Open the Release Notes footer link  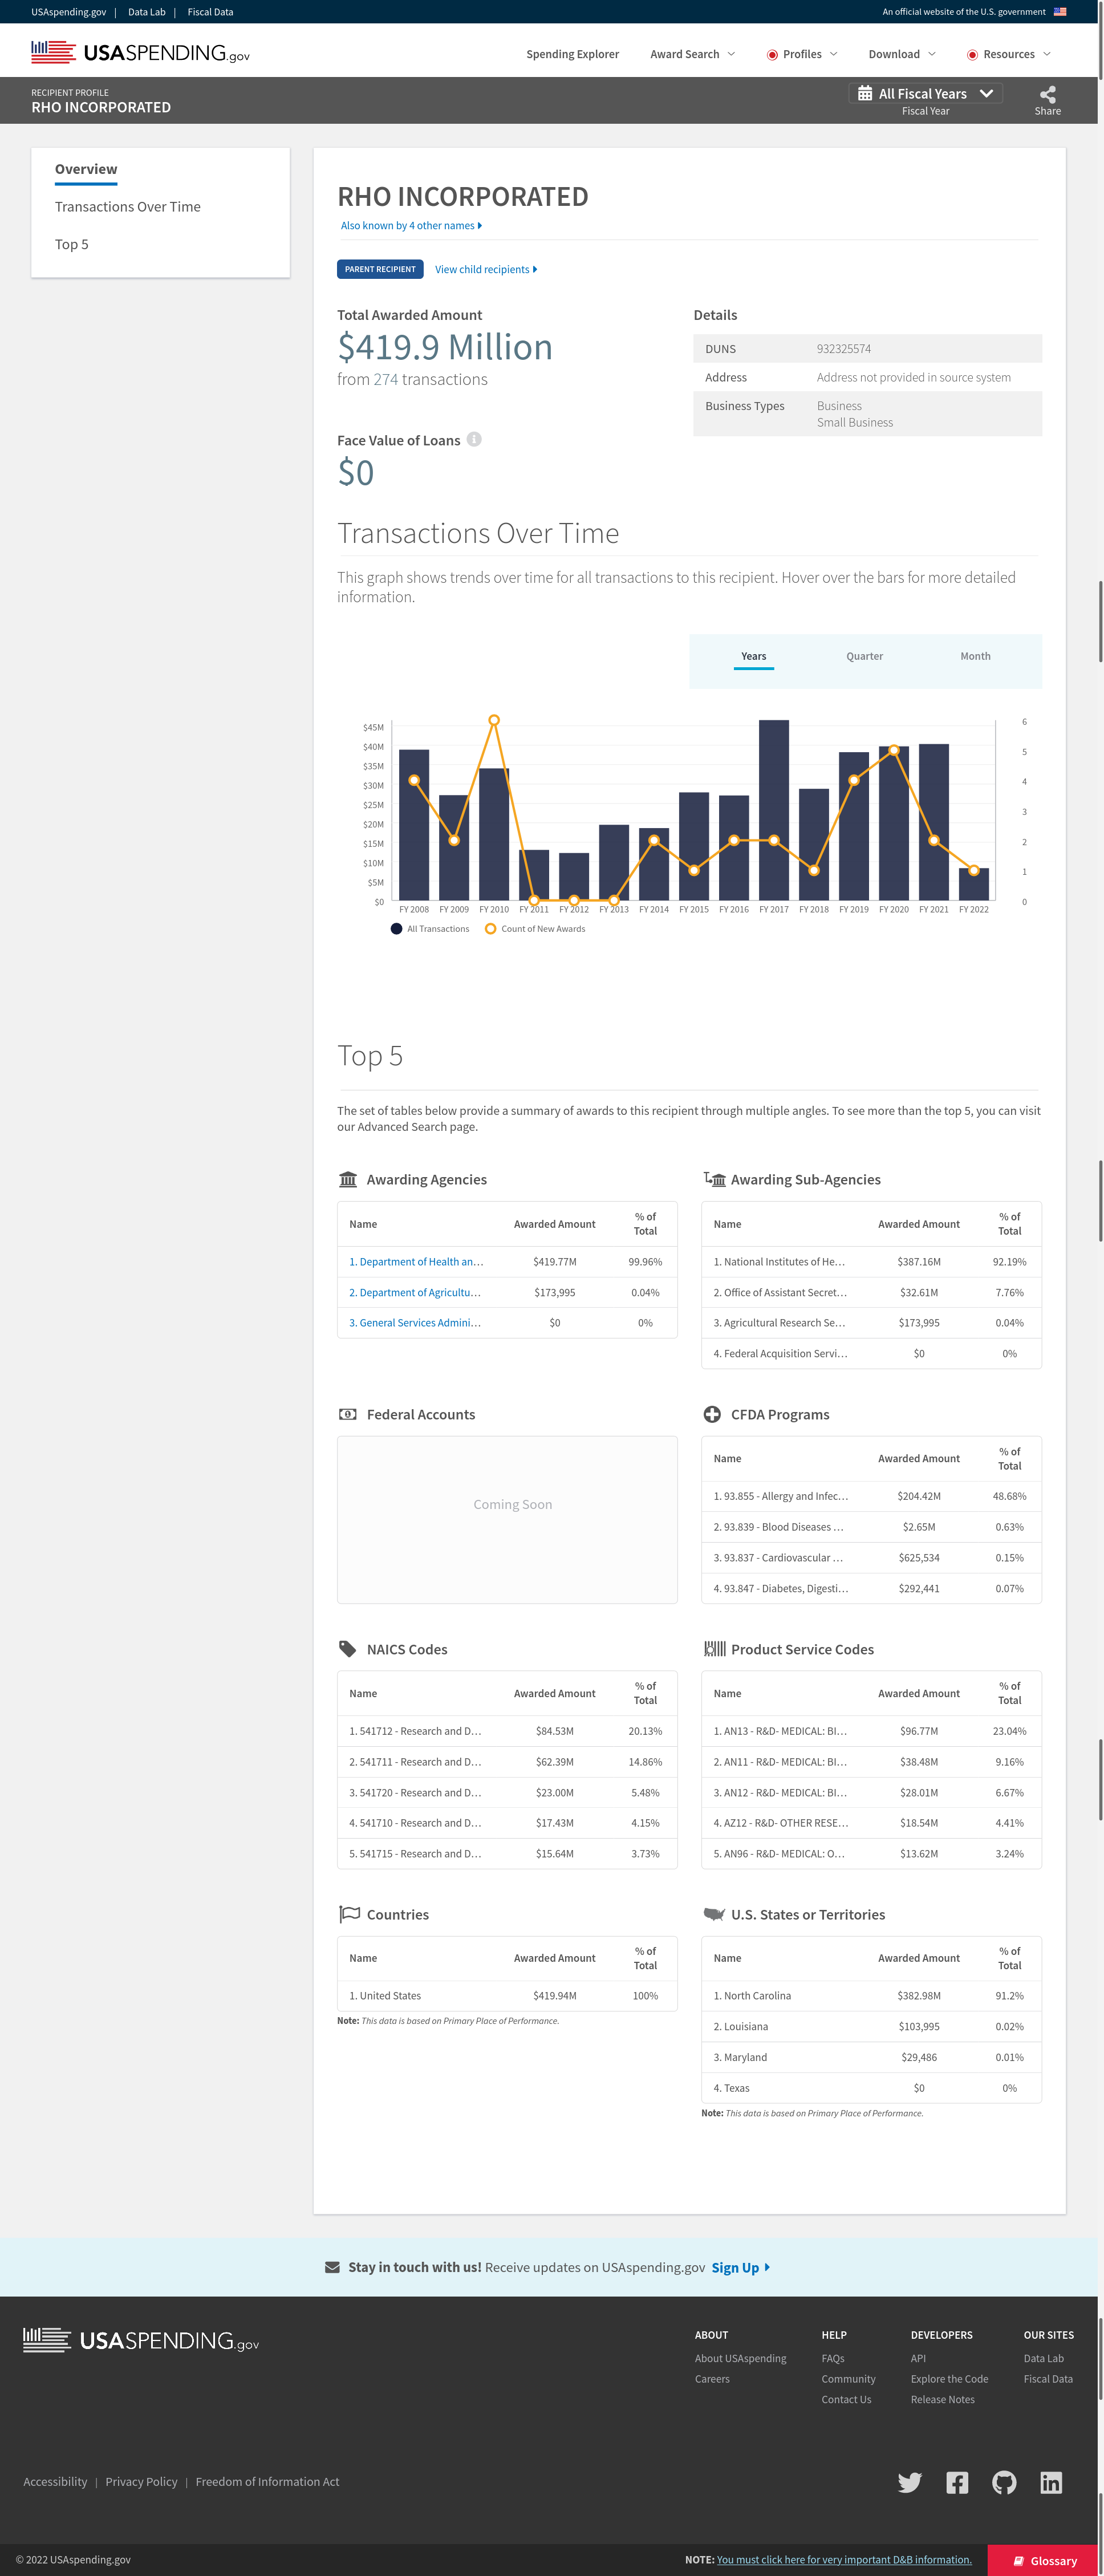click(942, 2400)
